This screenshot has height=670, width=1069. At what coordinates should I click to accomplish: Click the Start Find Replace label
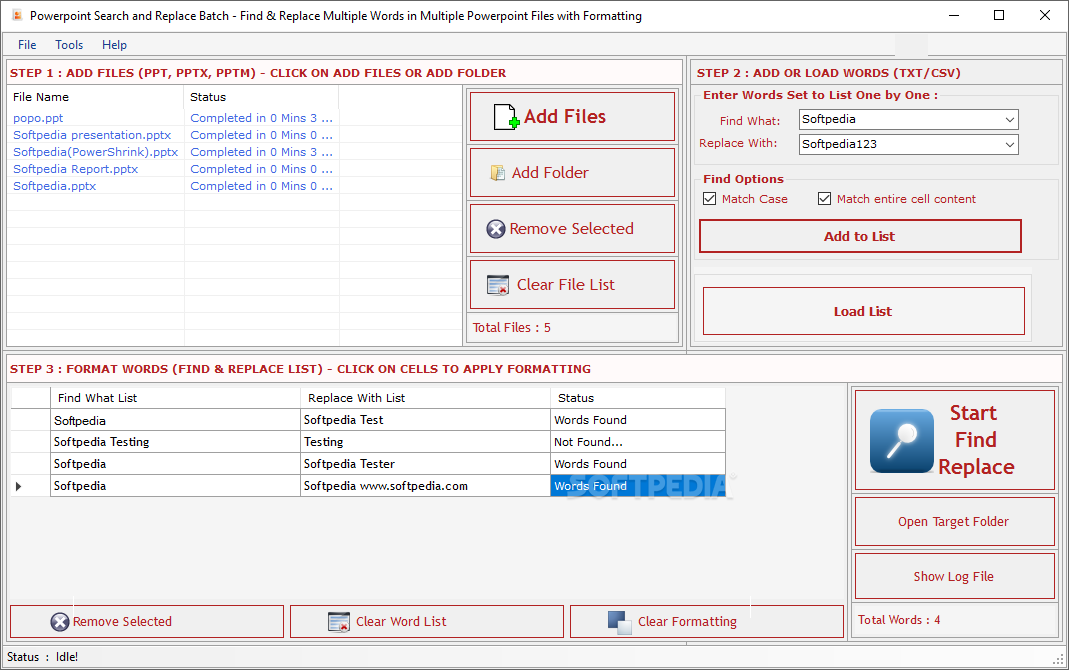[976, 440]
